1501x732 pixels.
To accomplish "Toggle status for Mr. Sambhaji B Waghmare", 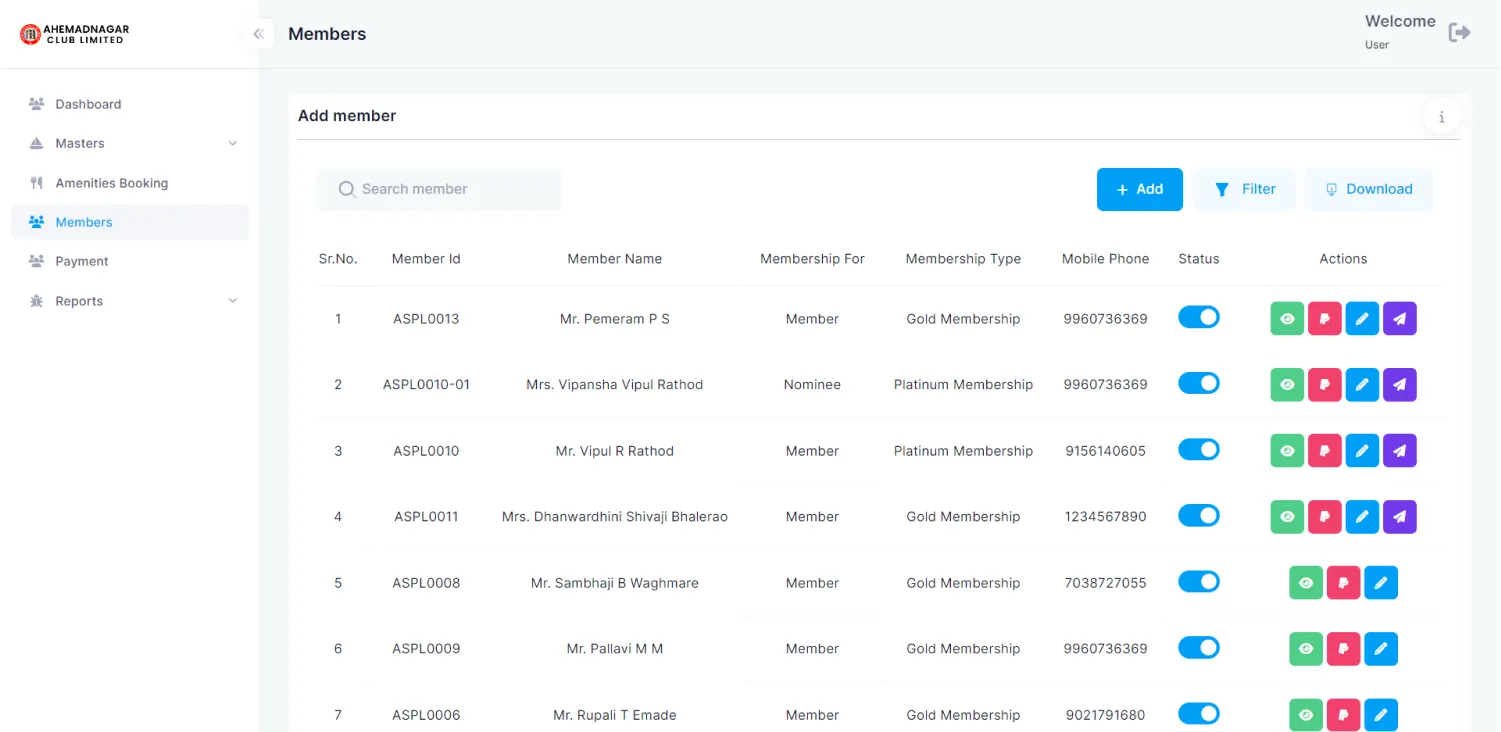I will click(x=1199, y=581).
